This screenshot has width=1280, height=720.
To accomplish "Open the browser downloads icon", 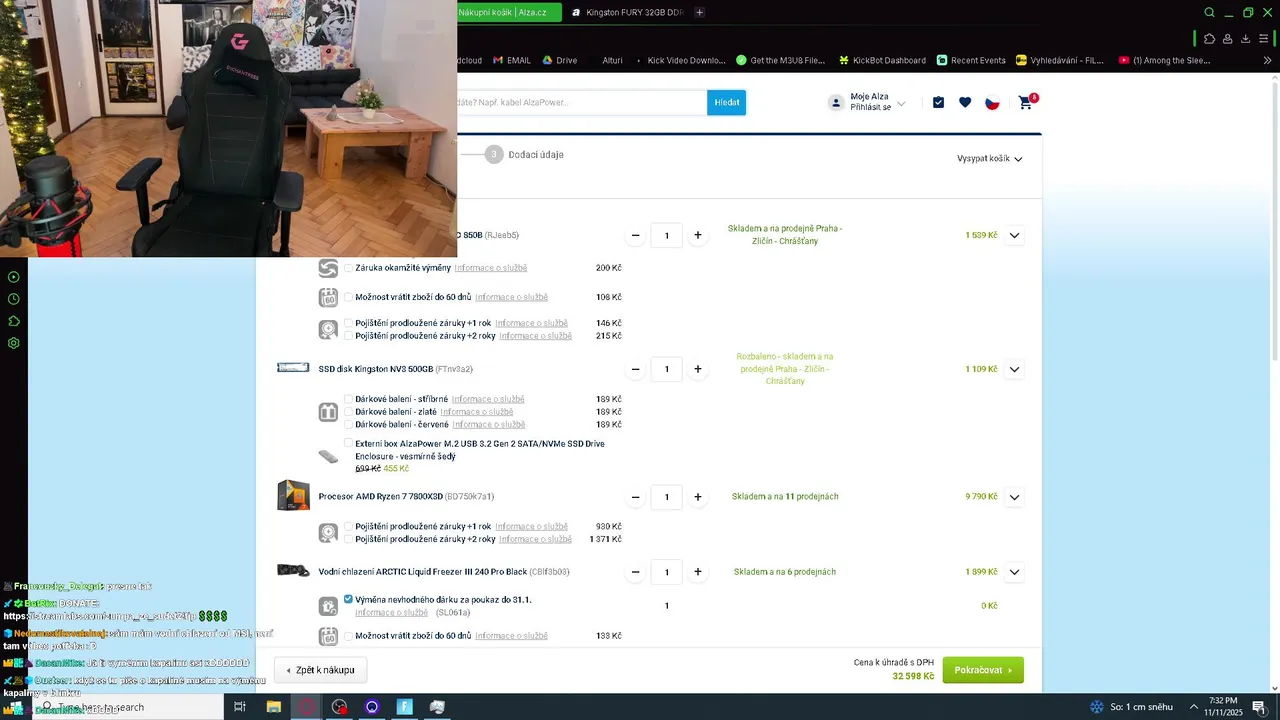I will pos(1246,39).
